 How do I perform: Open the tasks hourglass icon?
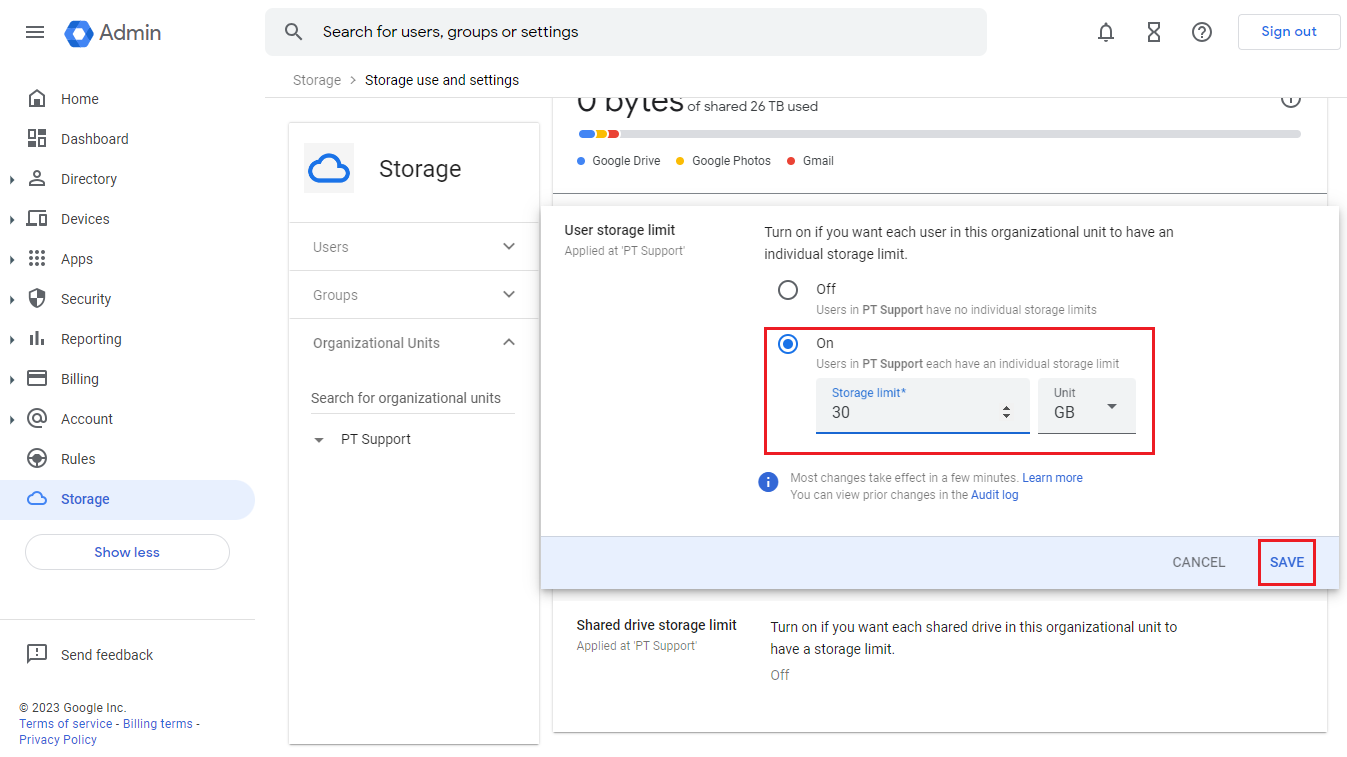[1153, 32]
